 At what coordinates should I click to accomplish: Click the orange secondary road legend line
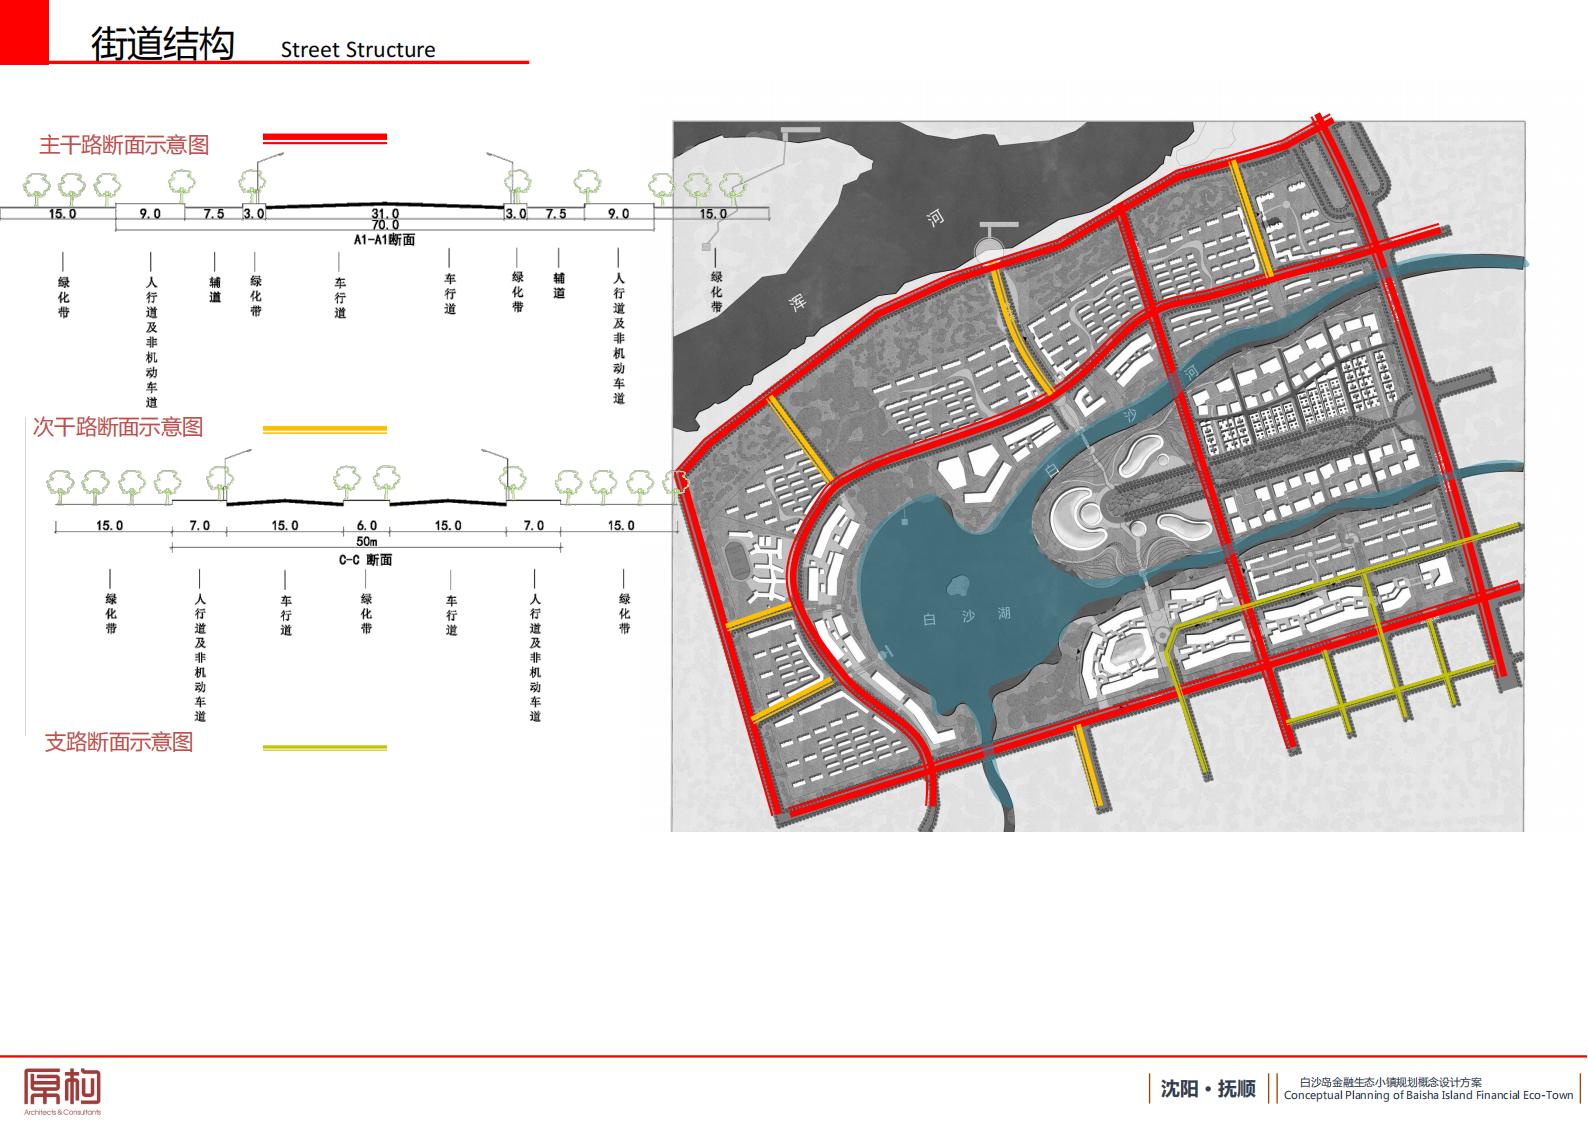pyautogui.click(x=324, y=430)
